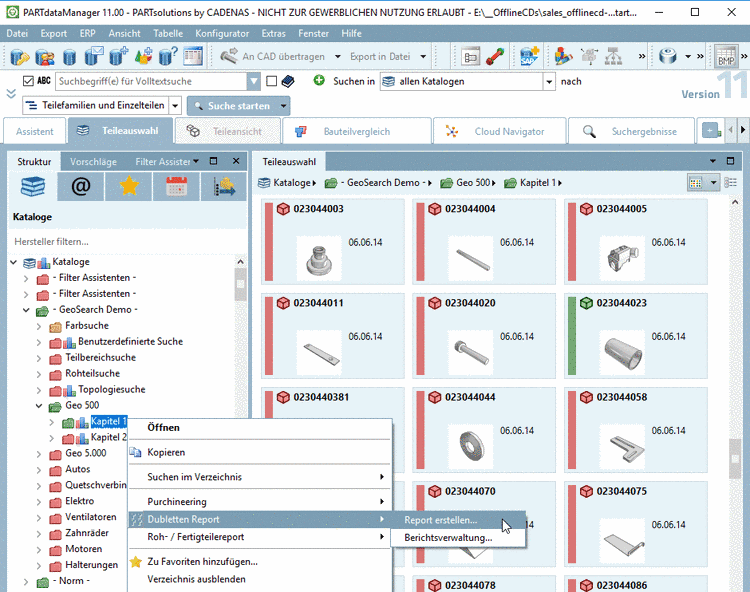The width and height of the screenshot is (750, 592).
Task: Click the database with question mark icon
Action: (168, 56)
